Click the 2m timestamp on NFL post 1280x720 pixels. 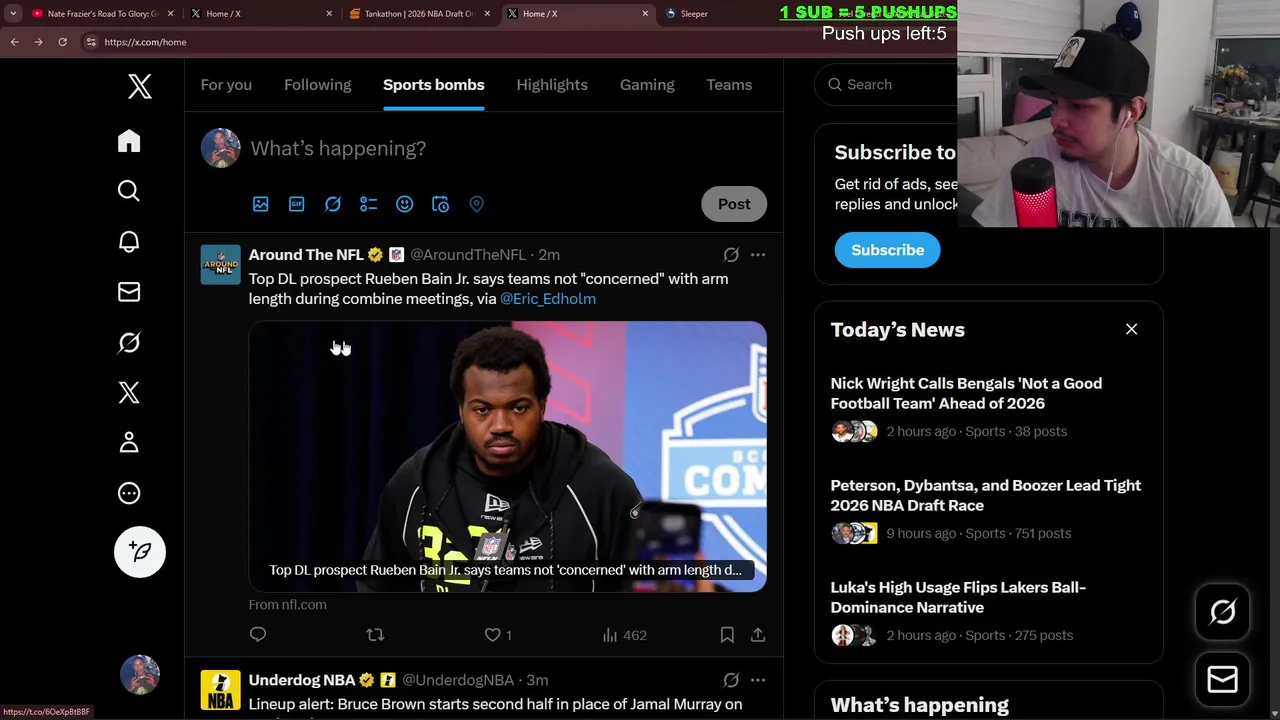tap(549, 255)
